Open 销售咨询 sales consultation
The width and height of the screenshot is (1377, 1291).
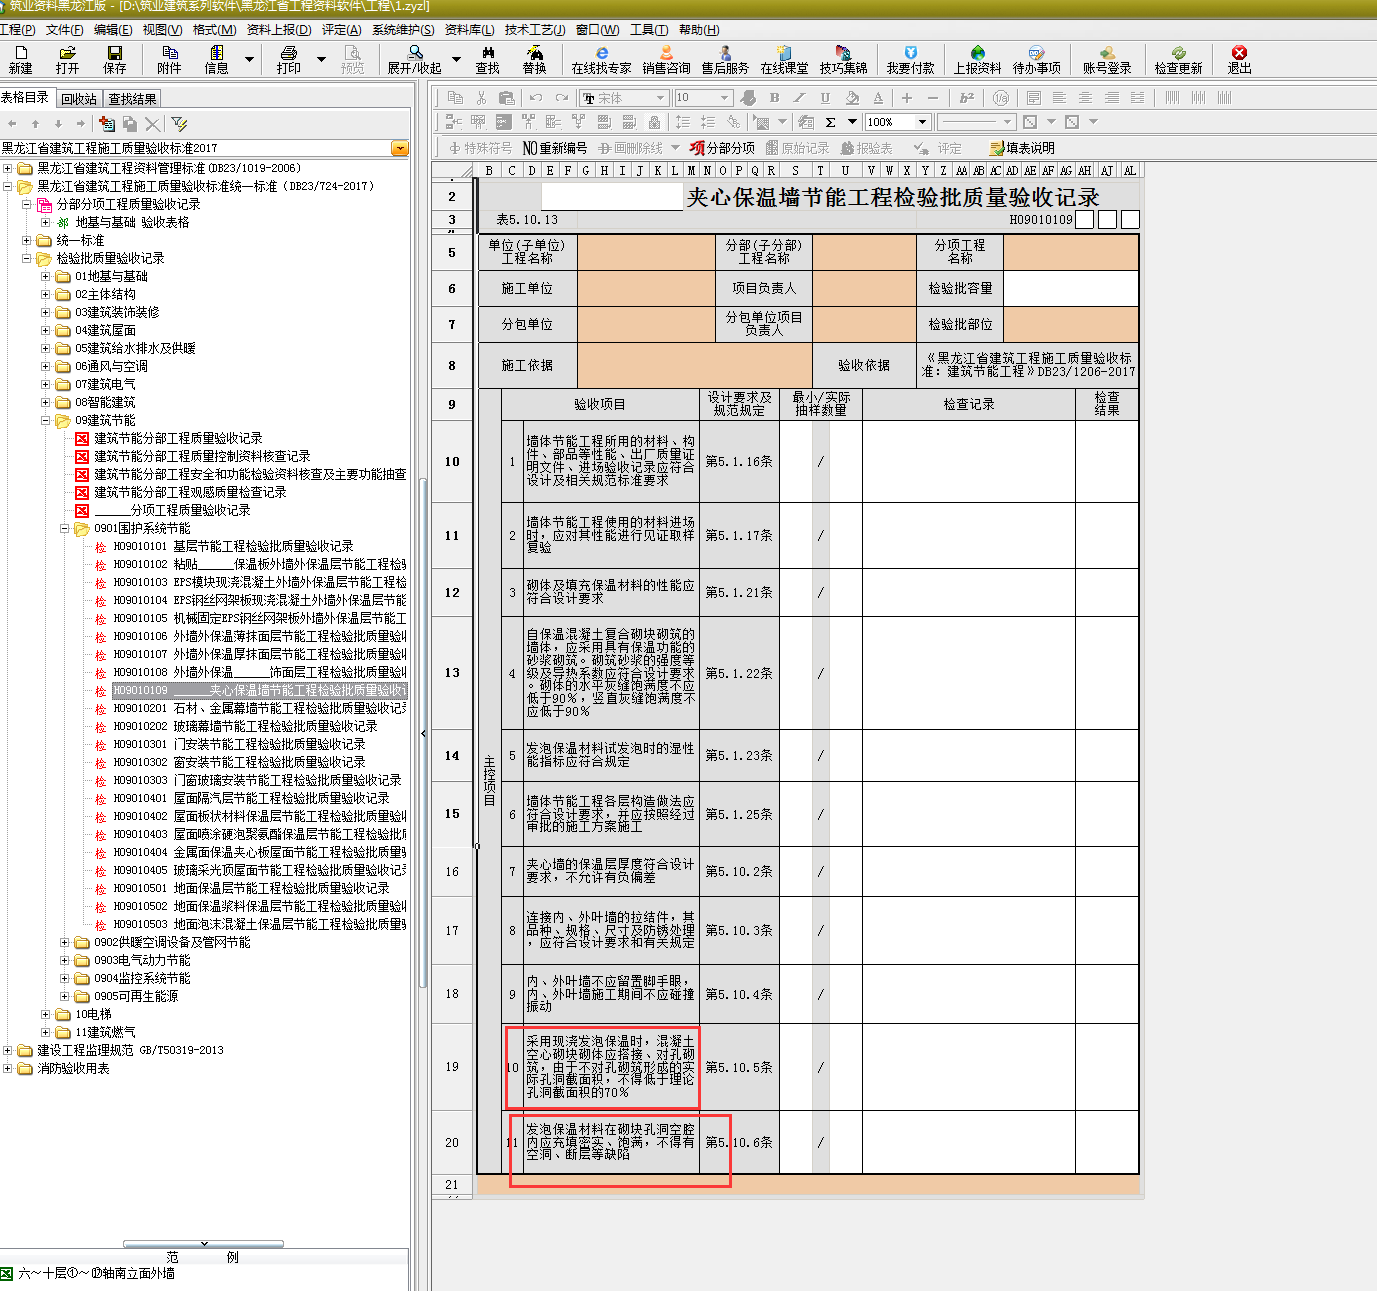667,60
